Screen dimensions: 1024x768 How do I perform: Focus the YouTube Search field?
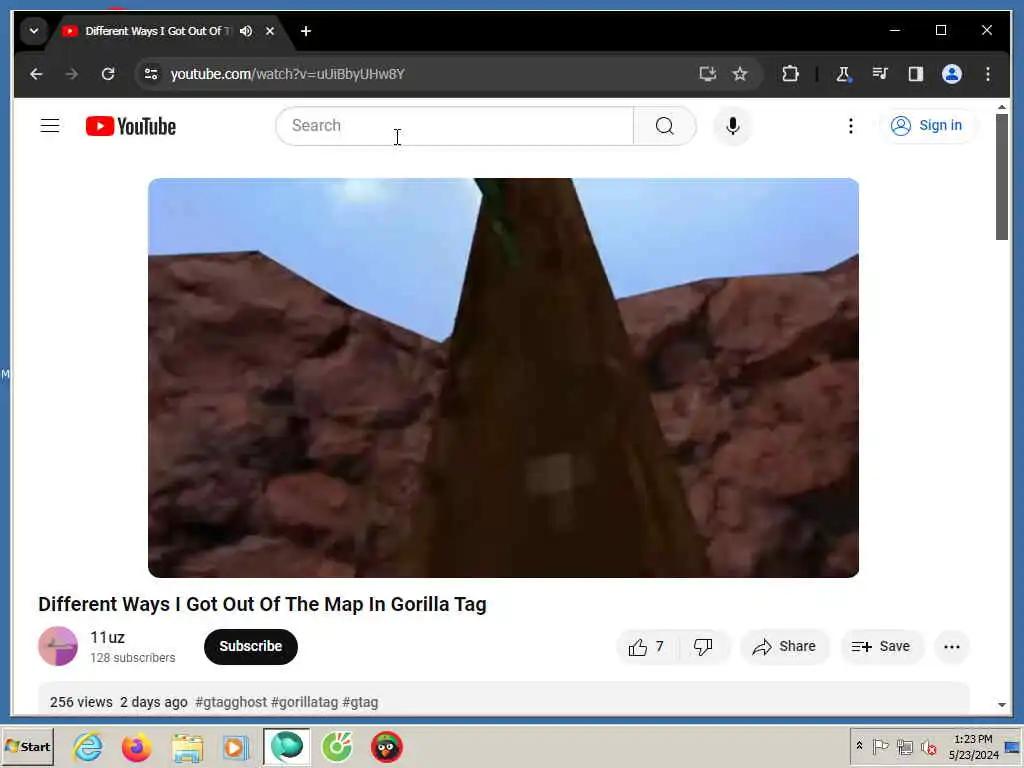455,125
